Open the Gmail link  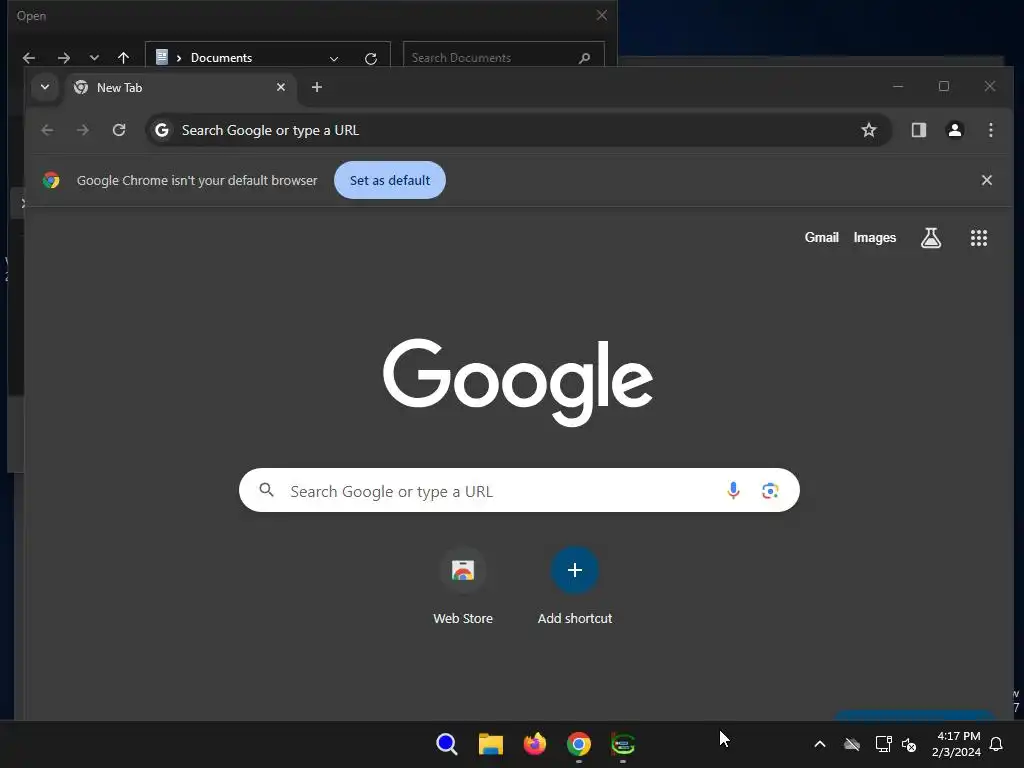[x=822, y=238]
